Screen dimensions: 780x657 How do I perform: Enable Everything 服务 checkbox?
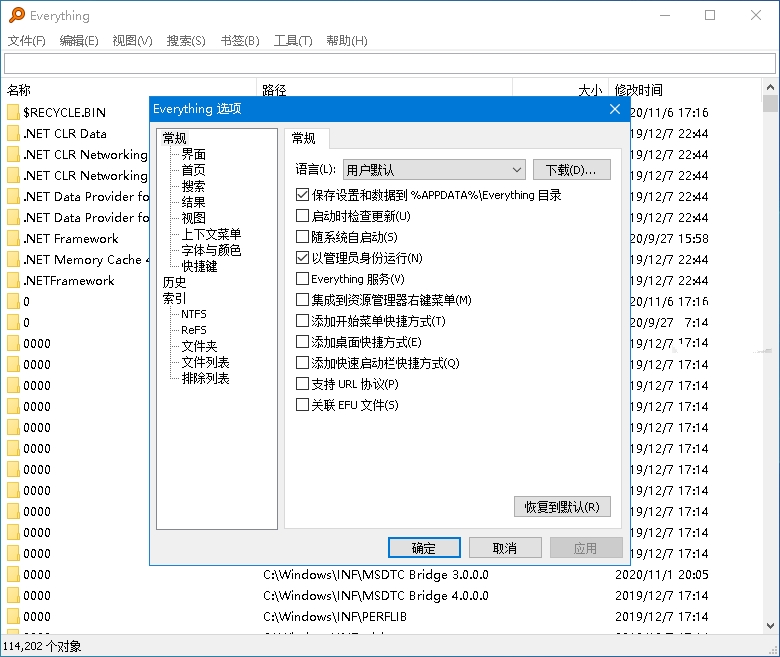click(302, 279)
